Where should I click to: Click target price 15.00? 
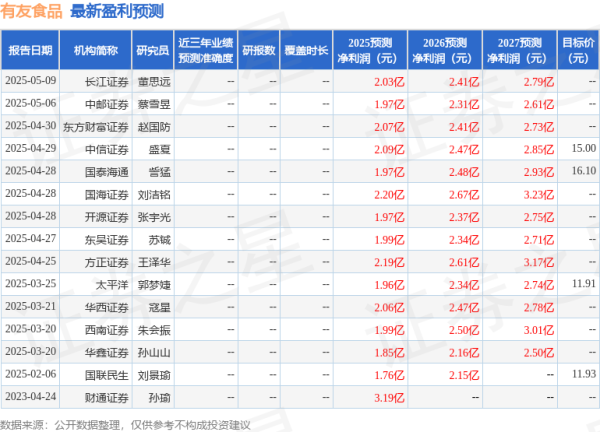[584, 148]
